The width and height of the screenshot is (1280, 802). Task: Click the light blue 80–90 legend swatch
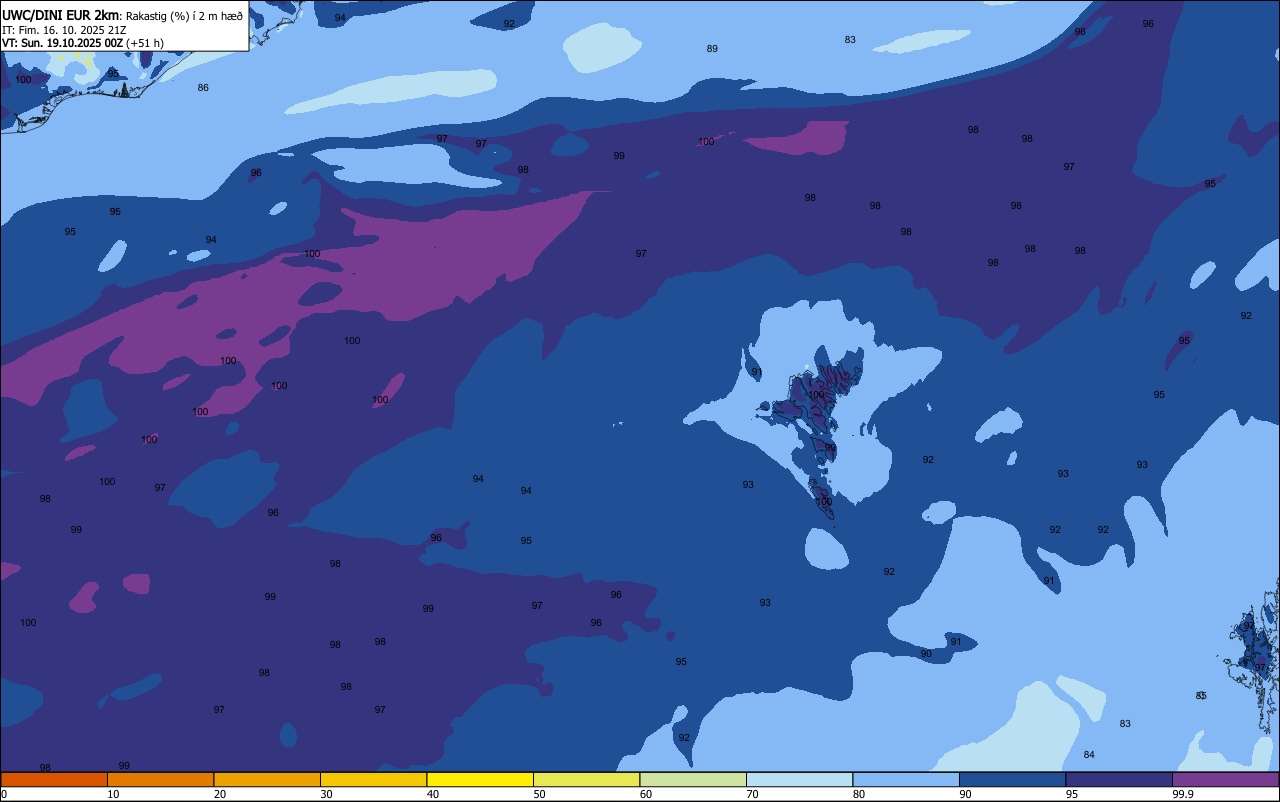[906, 779]
